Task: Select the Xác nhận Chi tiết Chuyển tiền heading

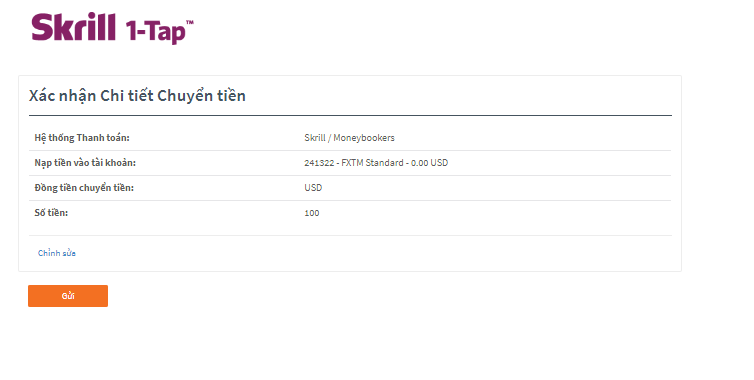Action: [x=138, y=96]
